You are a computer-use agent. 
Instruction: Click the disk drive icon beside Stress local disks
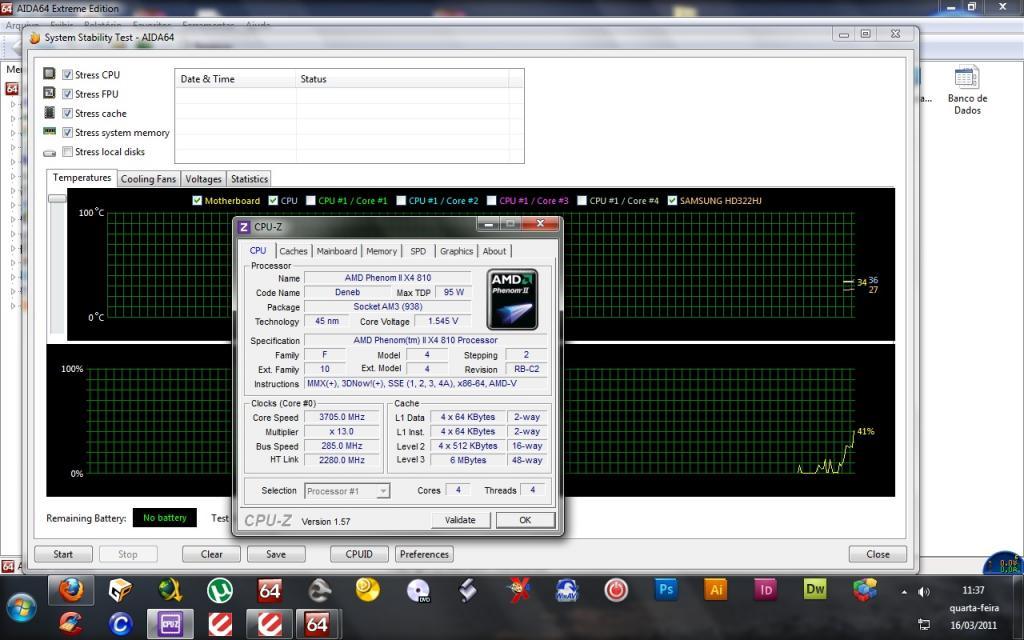coord(49,153)
